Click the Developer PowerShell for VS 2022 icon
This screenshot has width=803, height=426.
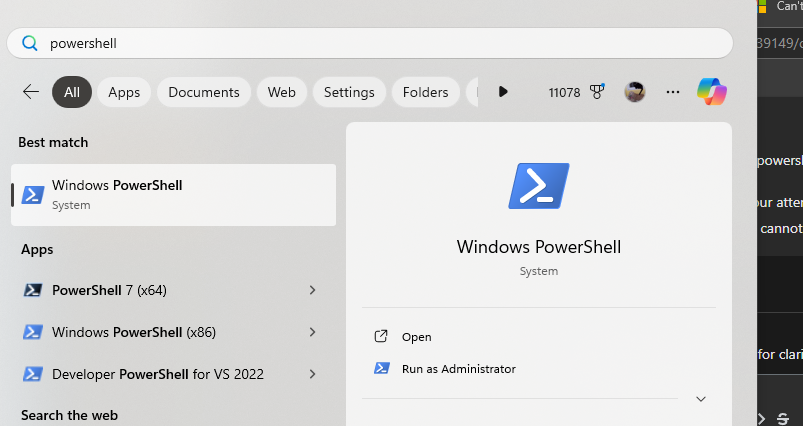click(x=33, y=374)
